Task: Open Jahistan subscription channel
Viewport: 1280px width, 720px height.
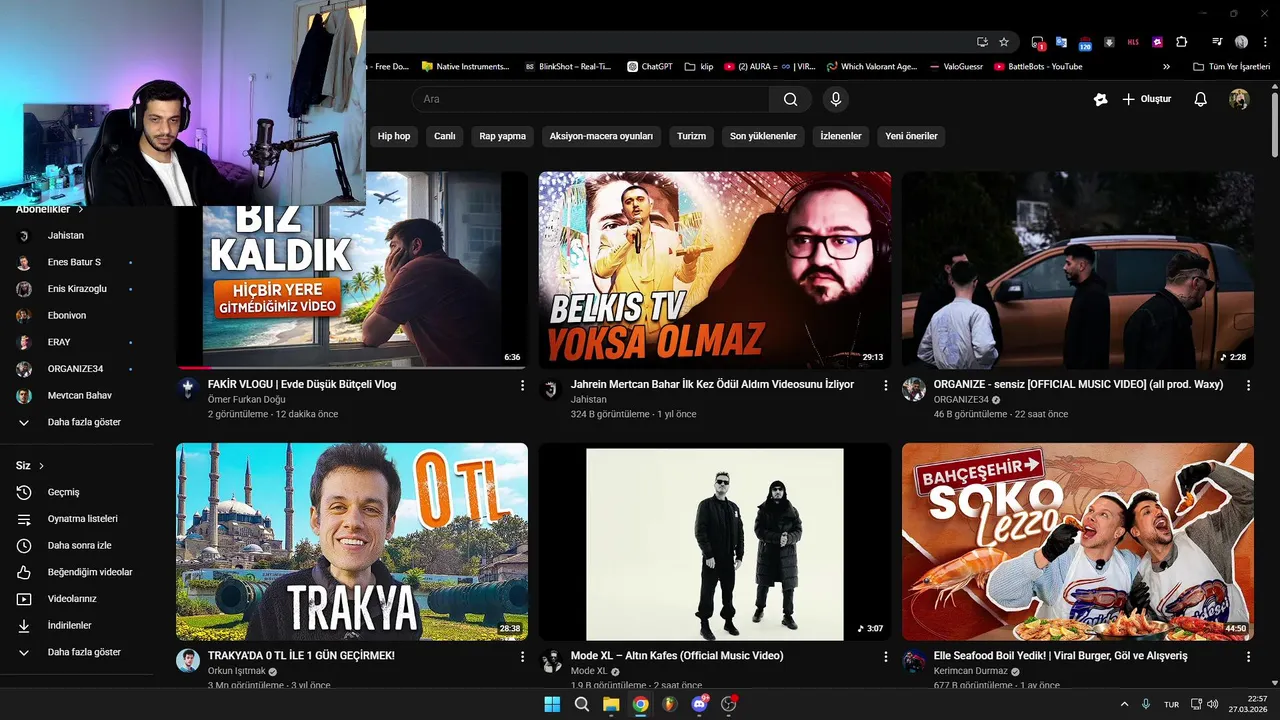Action: point(77,235)
